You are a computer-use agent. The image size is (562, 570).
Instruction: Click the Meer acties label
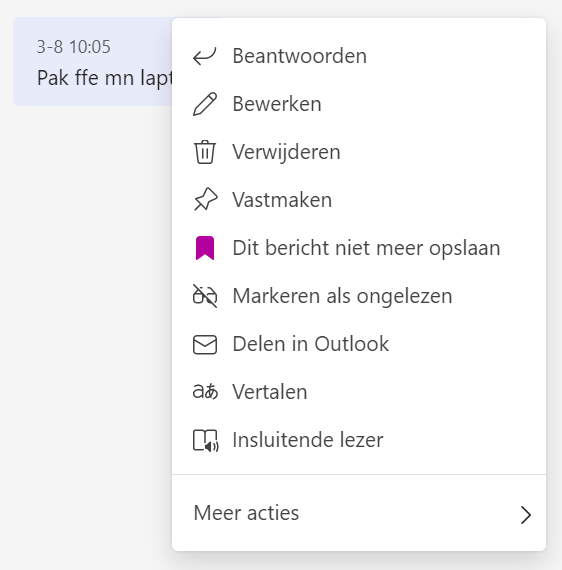coord(246,513)
